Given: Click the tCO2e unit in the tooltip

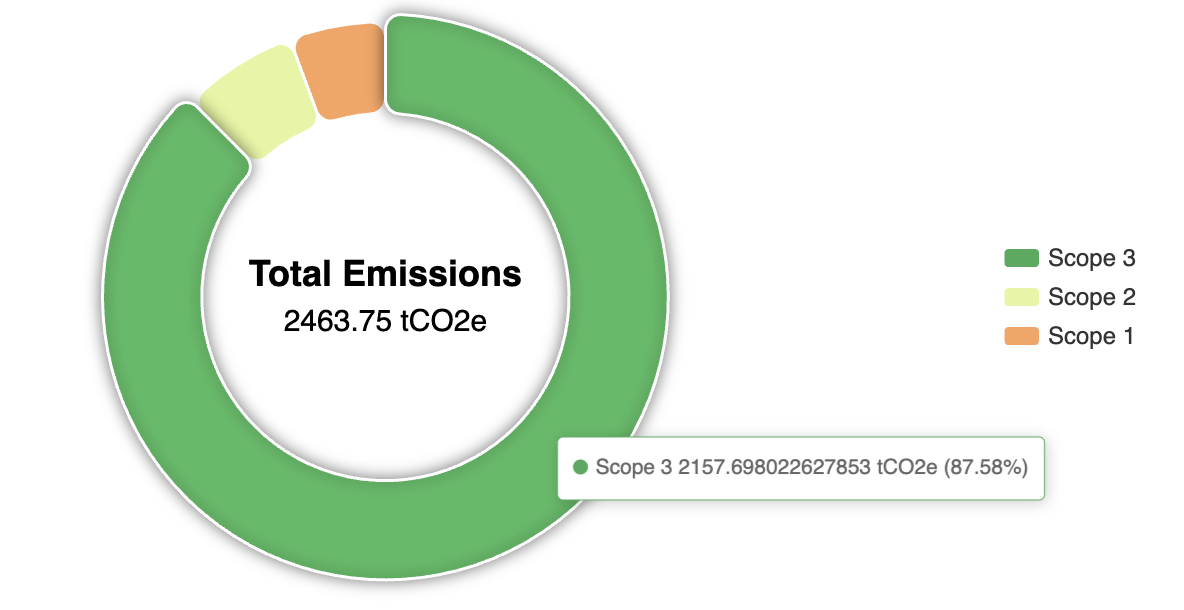Looking at the screenshot, I should tap(907, 467).
